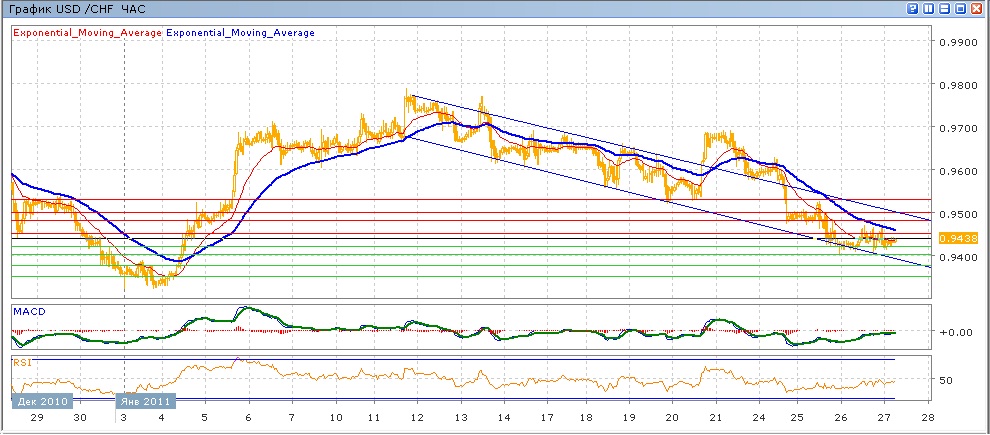Tile chart horizontally using two-row icon

(945, 8)
